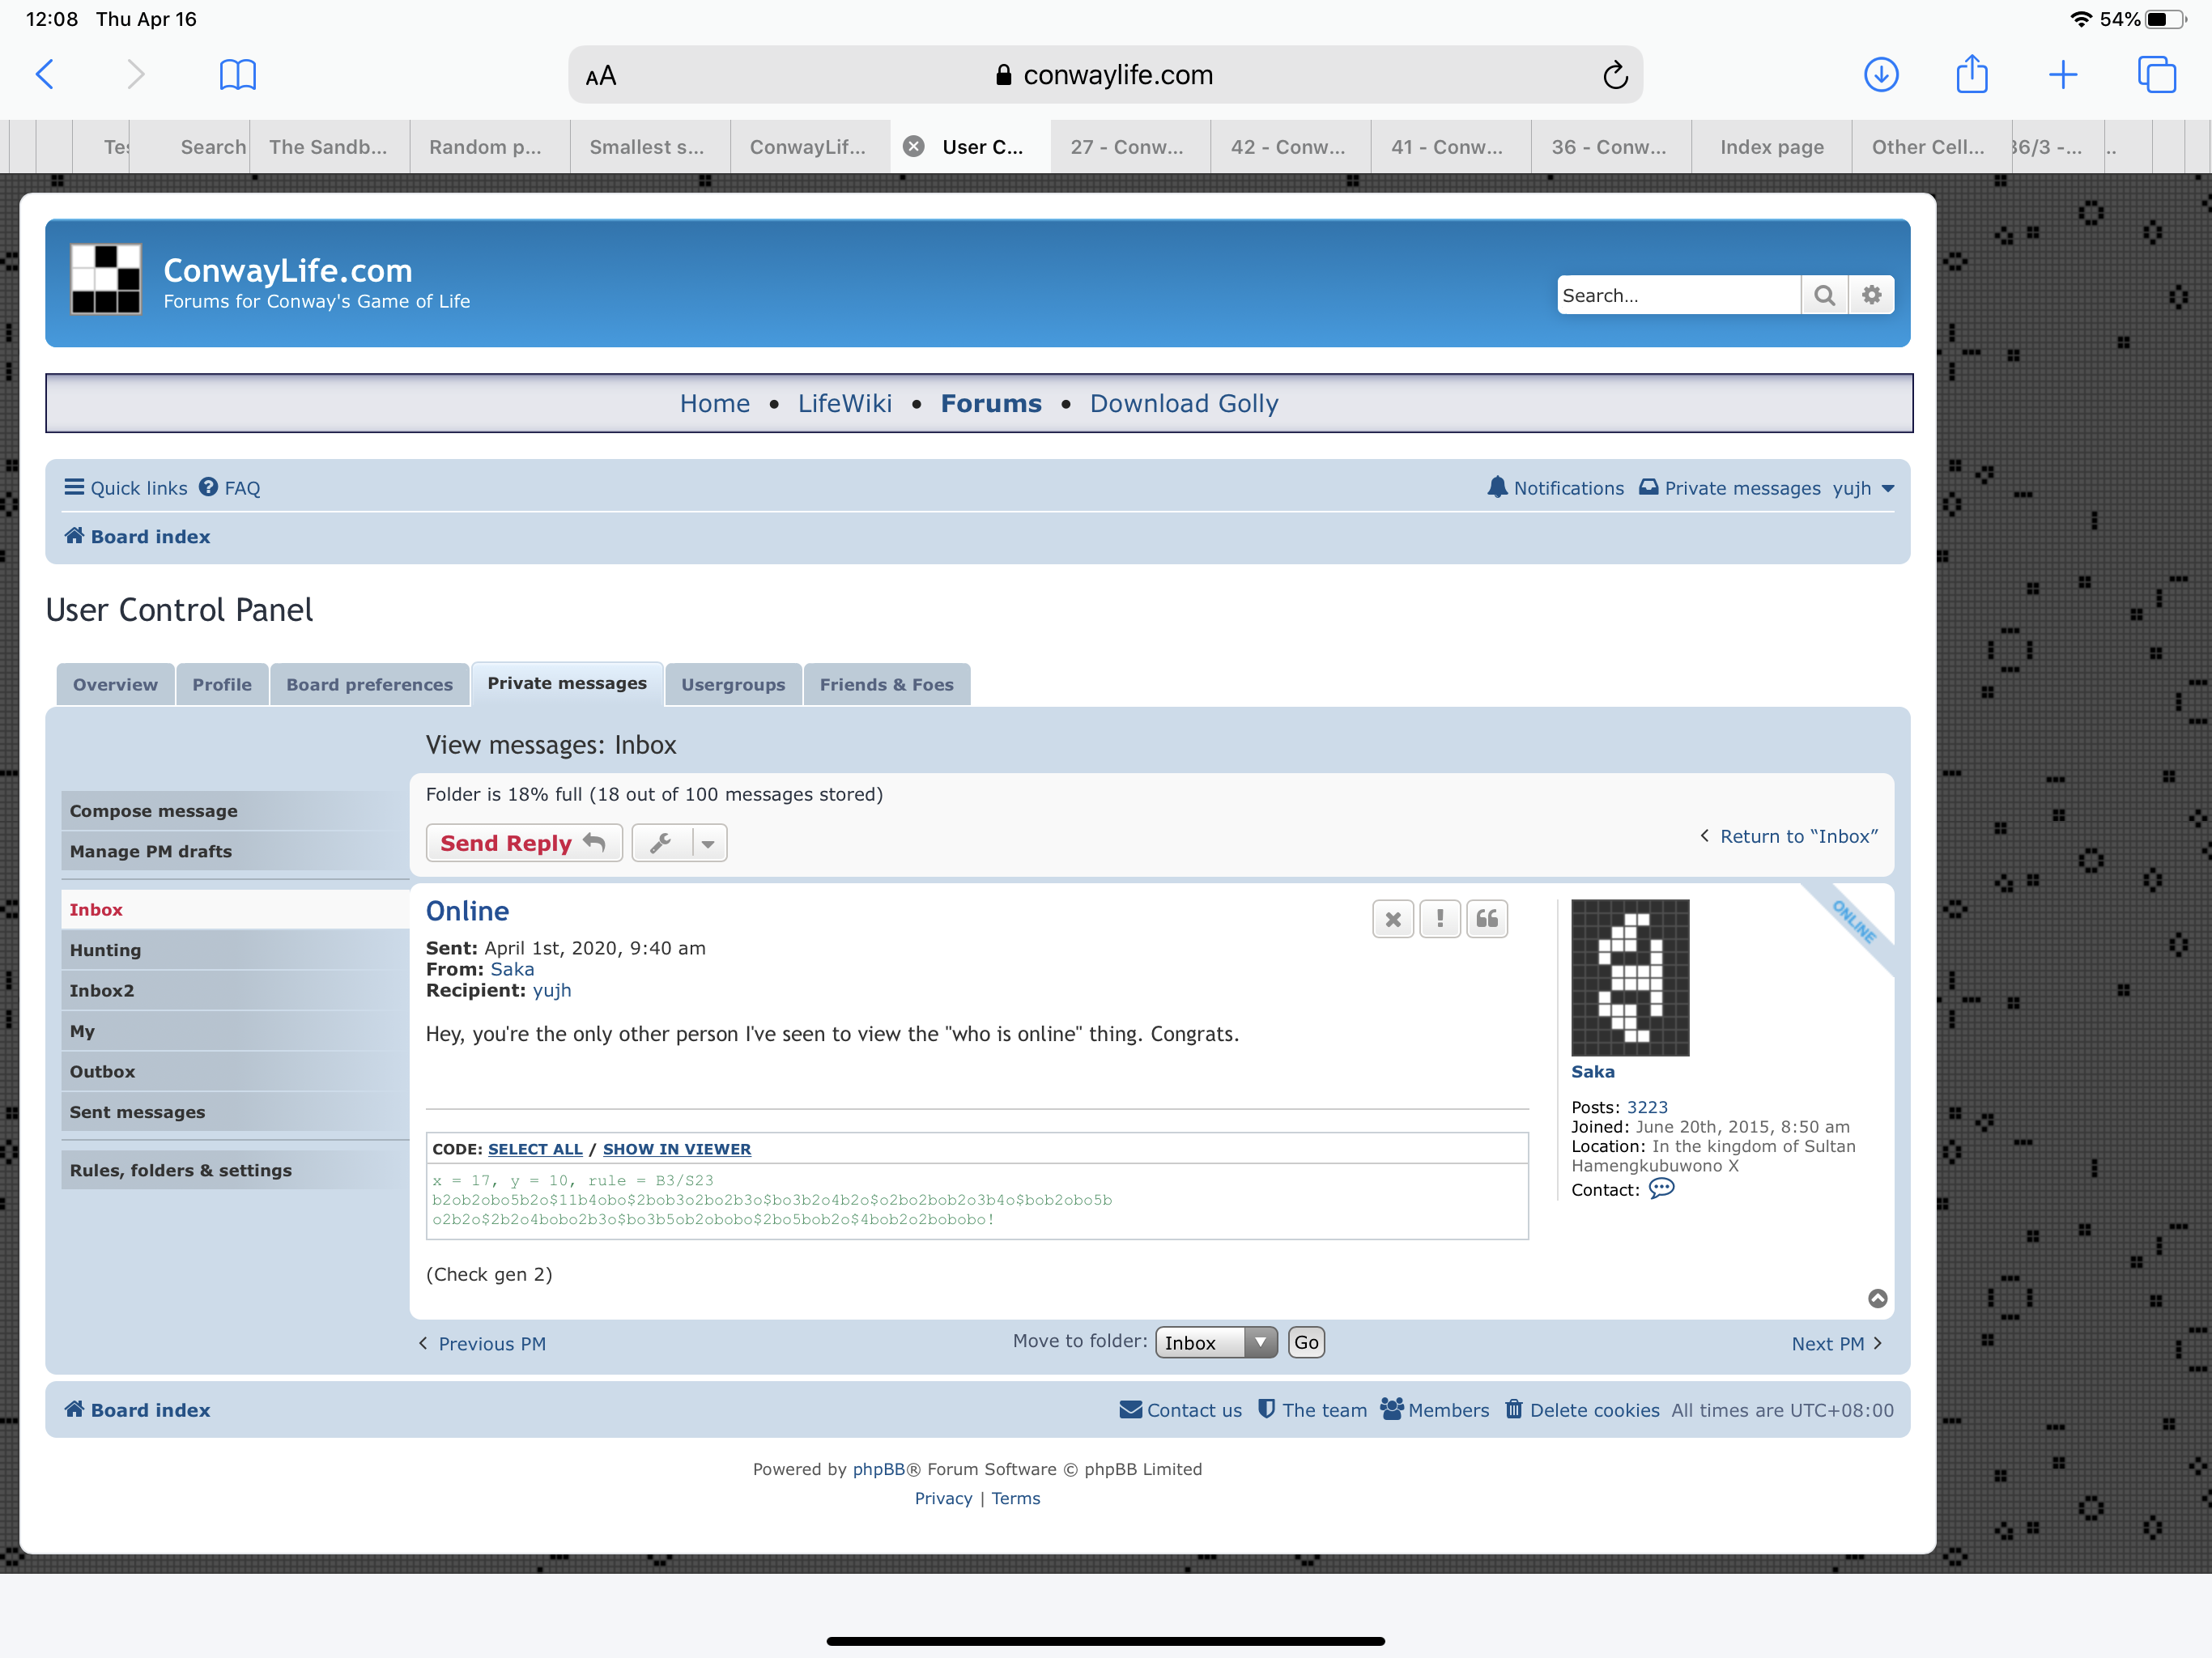The image size is (2212, 1658).
Task: Switch to the Profile tab
Action: 222,684
